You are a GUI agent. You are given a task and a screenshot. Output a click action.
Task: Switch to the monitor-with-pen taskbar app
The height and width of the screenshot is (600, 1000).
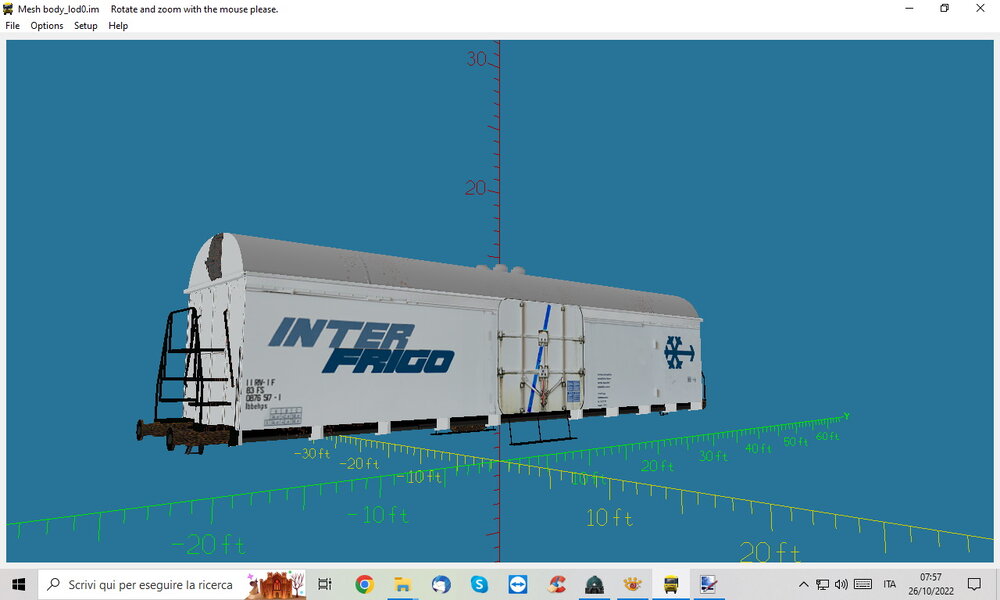709,584
